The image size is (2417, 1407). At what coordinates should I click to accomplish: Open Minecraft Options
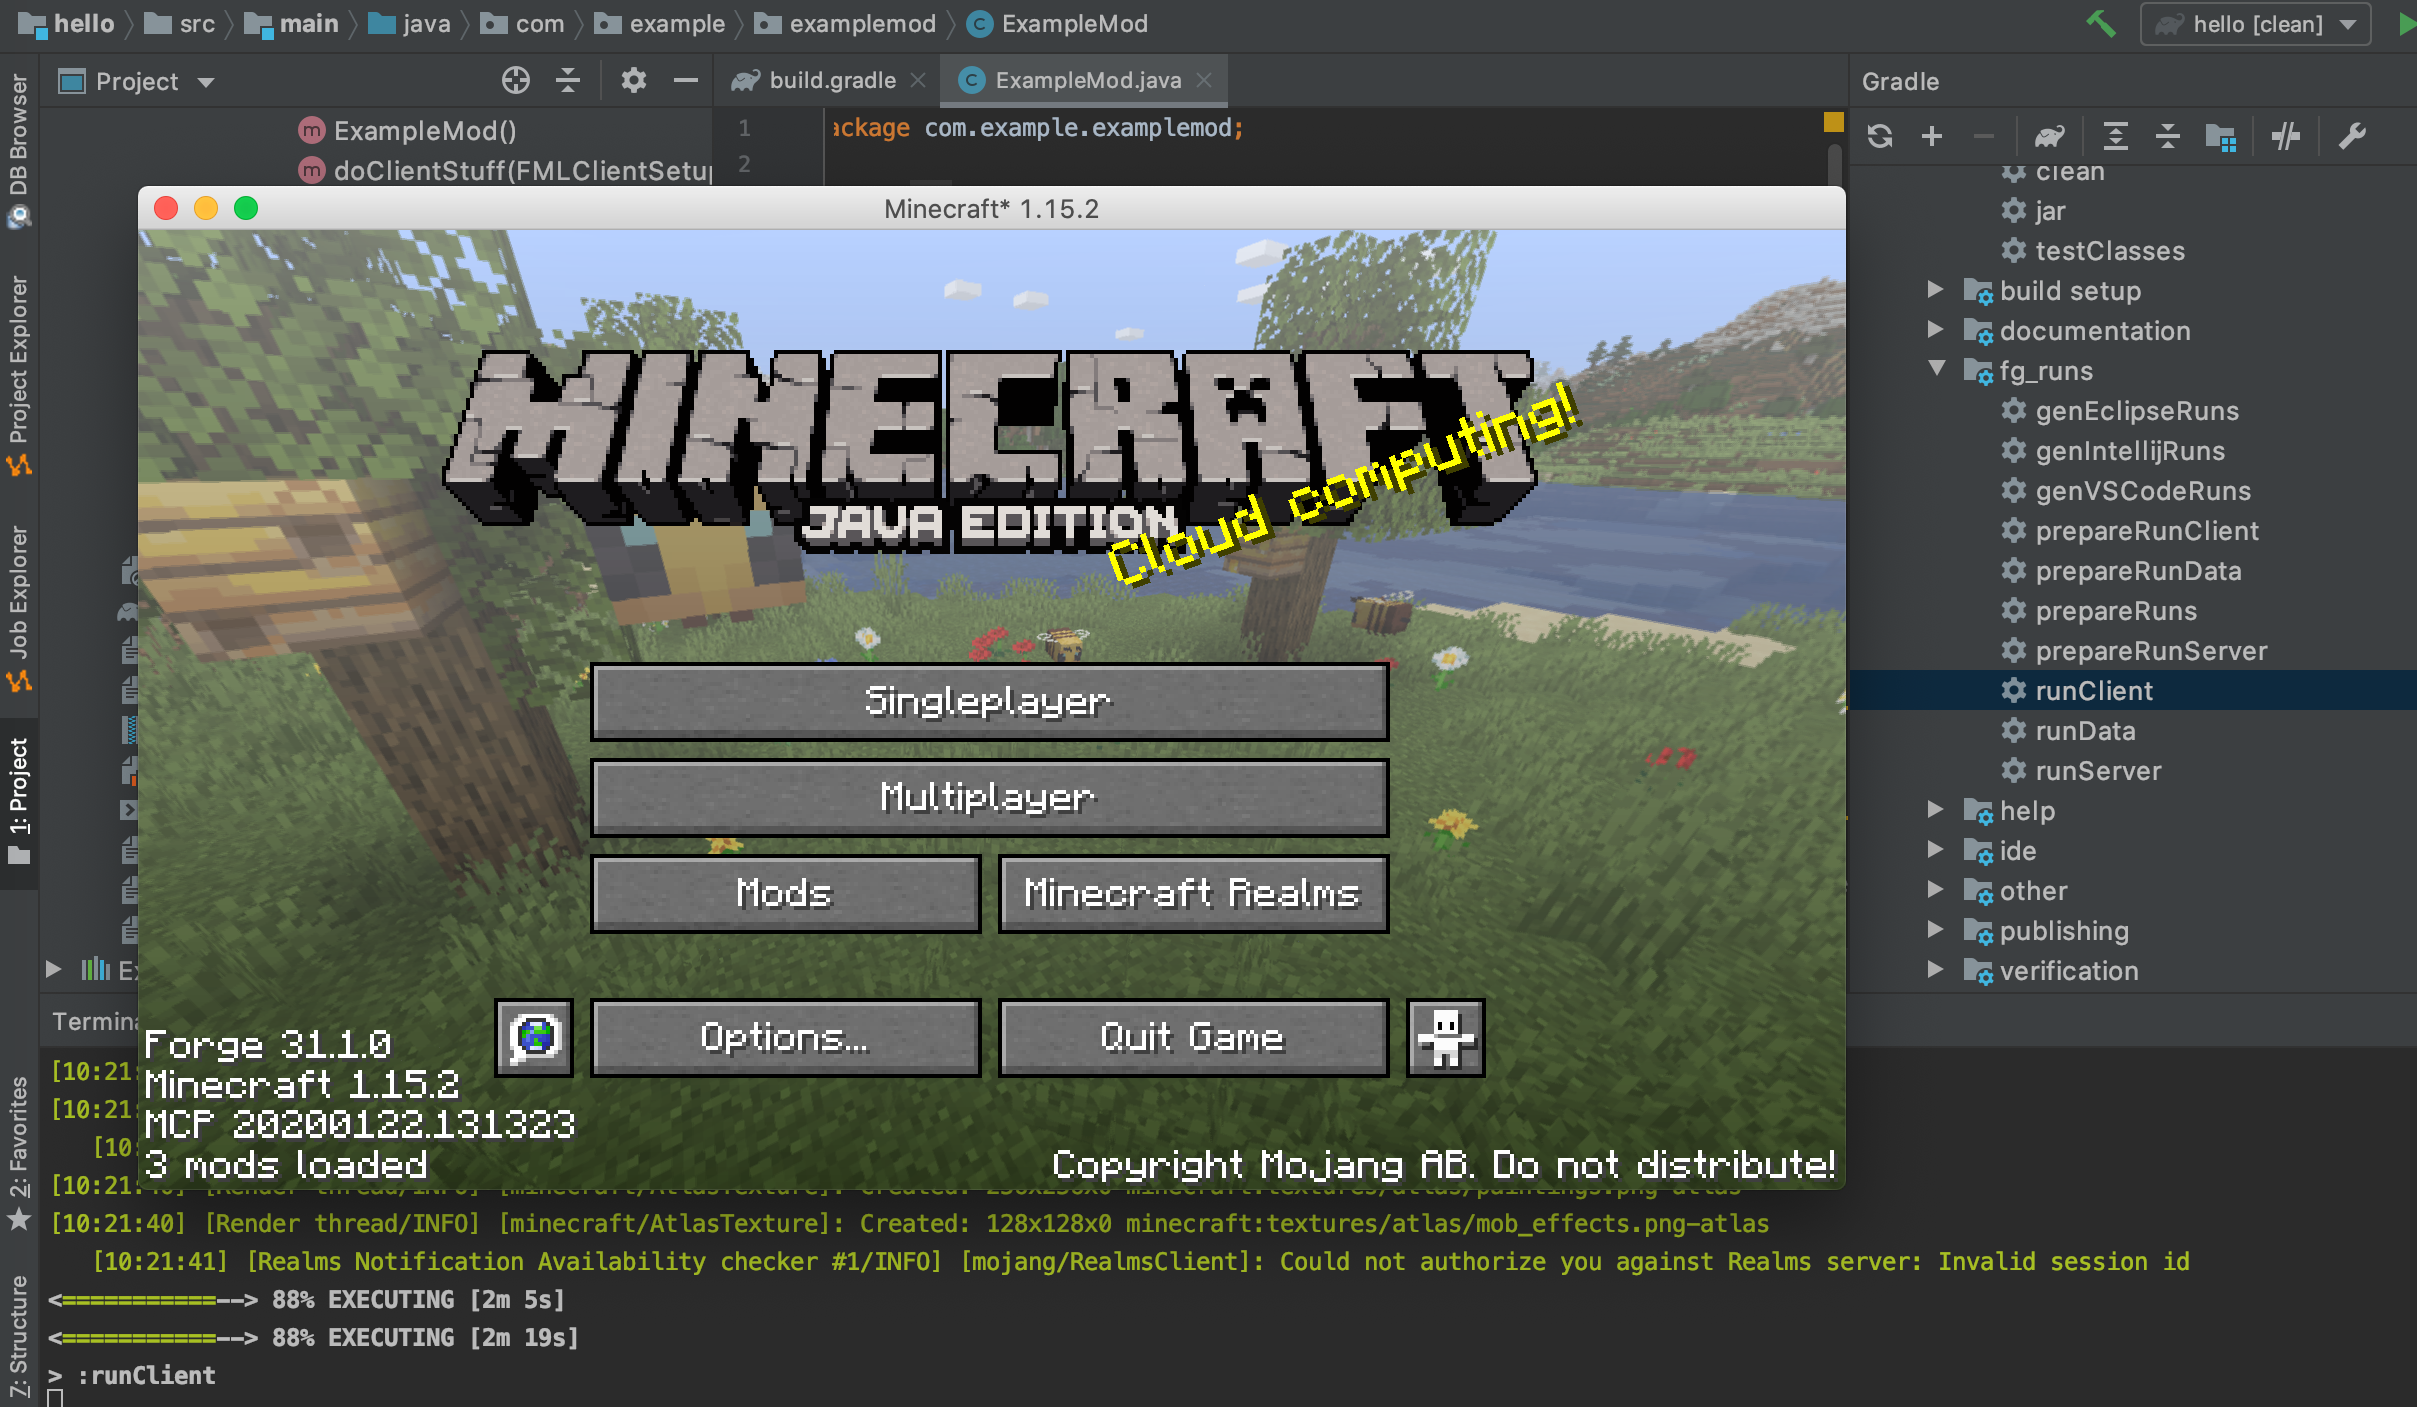[785, 1037]
